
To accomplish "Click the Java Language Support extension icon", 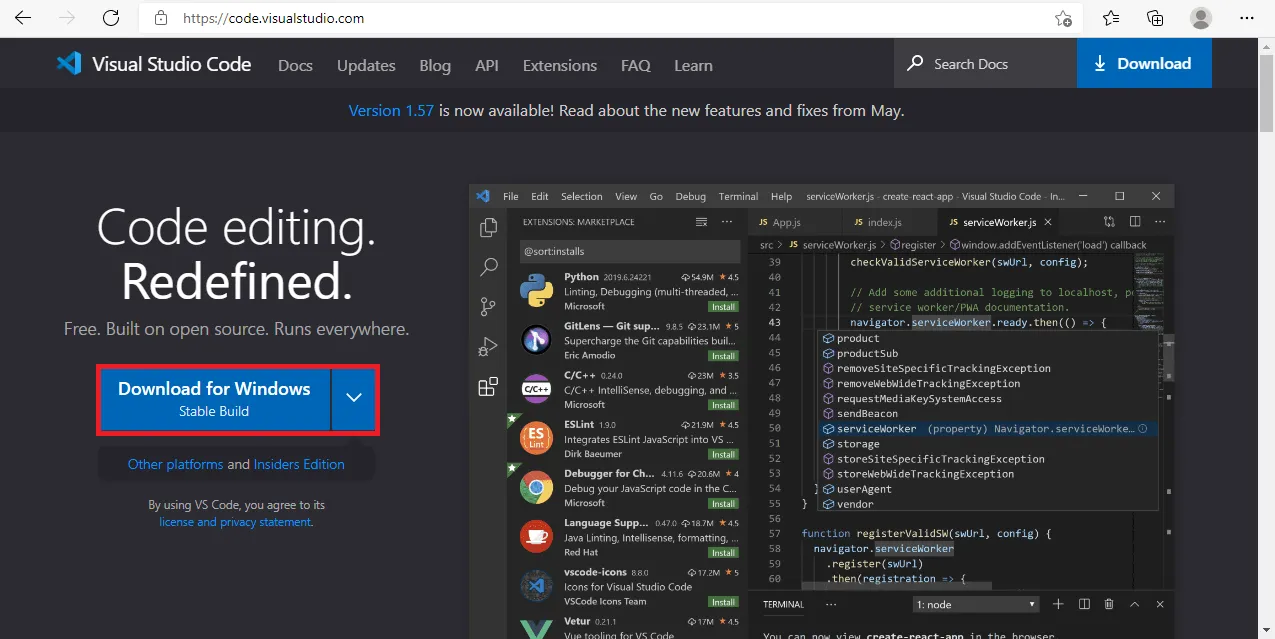I will [x=537, y=537].
